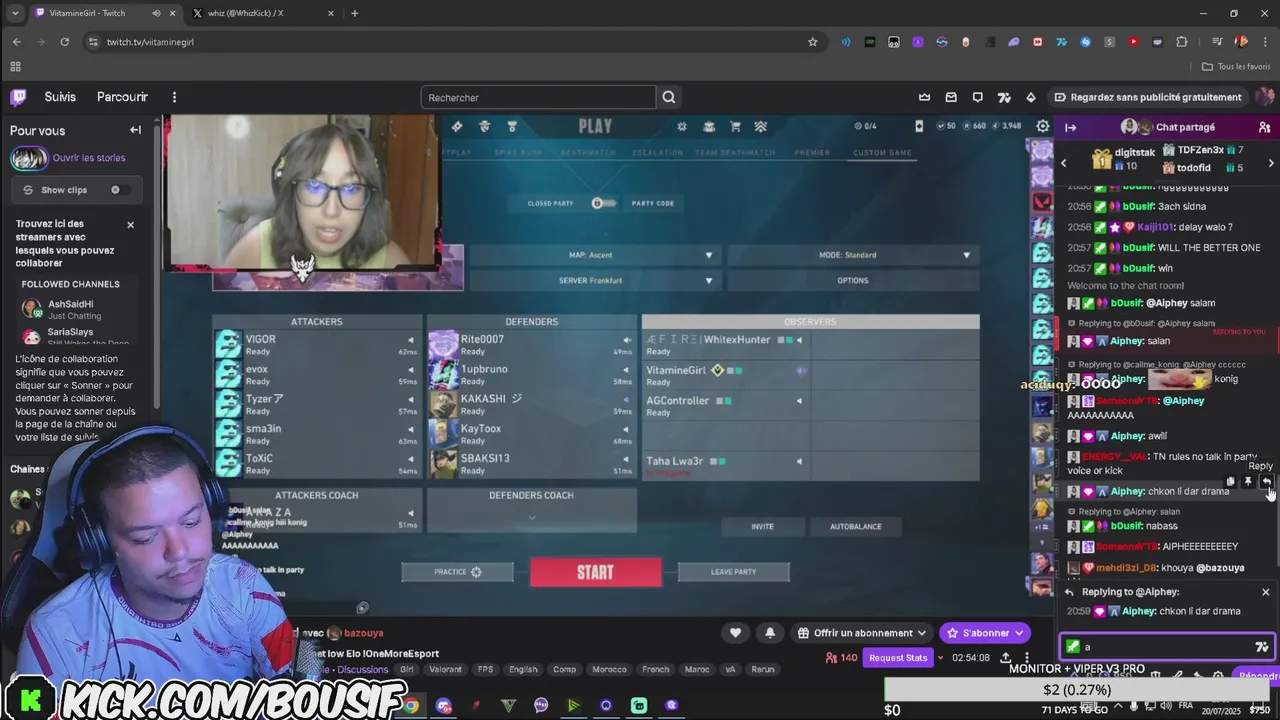Reload the browser page
Screen dimensions: 1280x720
click(x=64, y=42)
